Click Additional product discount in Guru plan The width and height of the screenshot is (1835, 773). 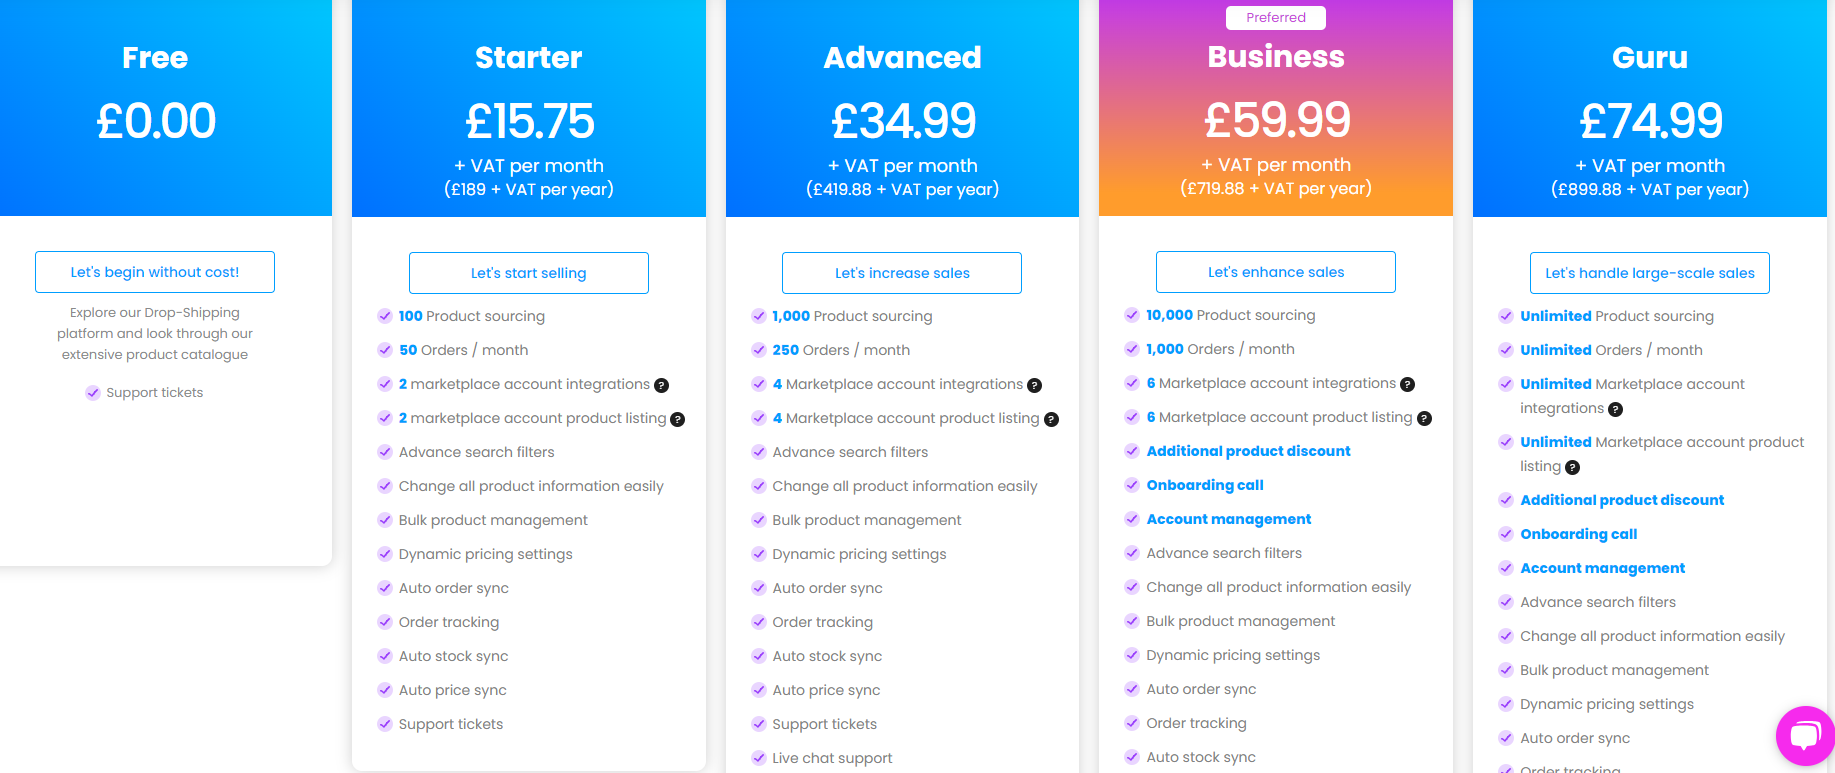coord(1622,500)
